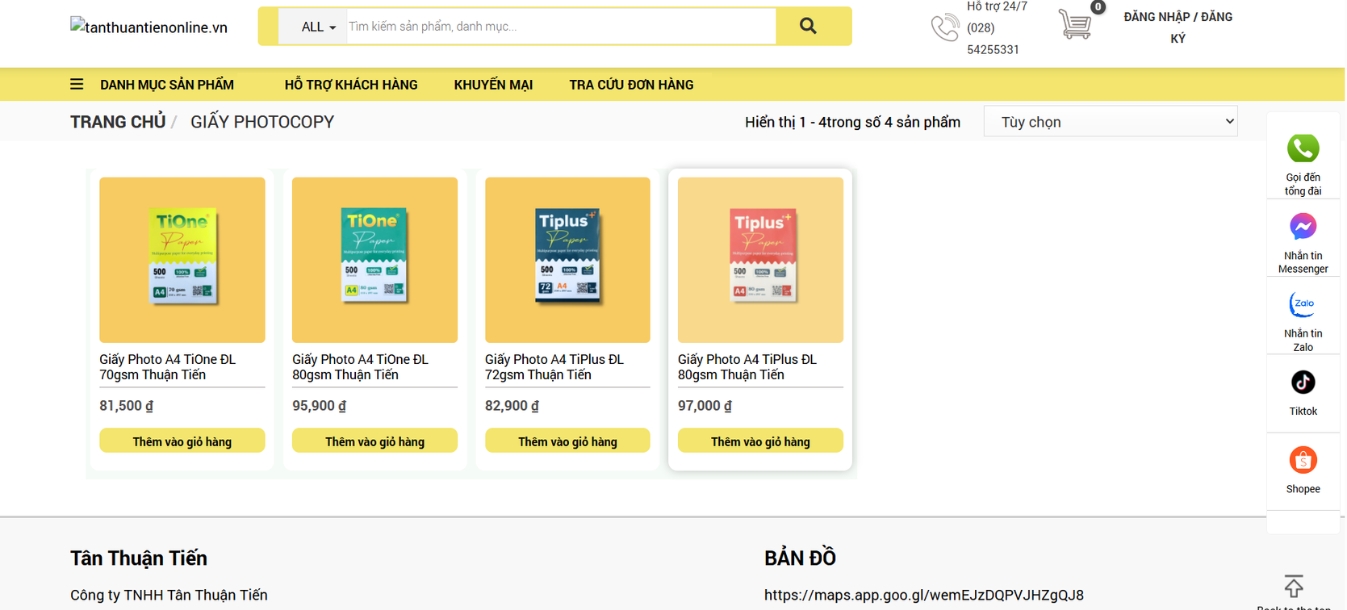The height and width of the screenshot is (610, 1347).
Task: Click the product count display text
Action: [x=853, y=122]
